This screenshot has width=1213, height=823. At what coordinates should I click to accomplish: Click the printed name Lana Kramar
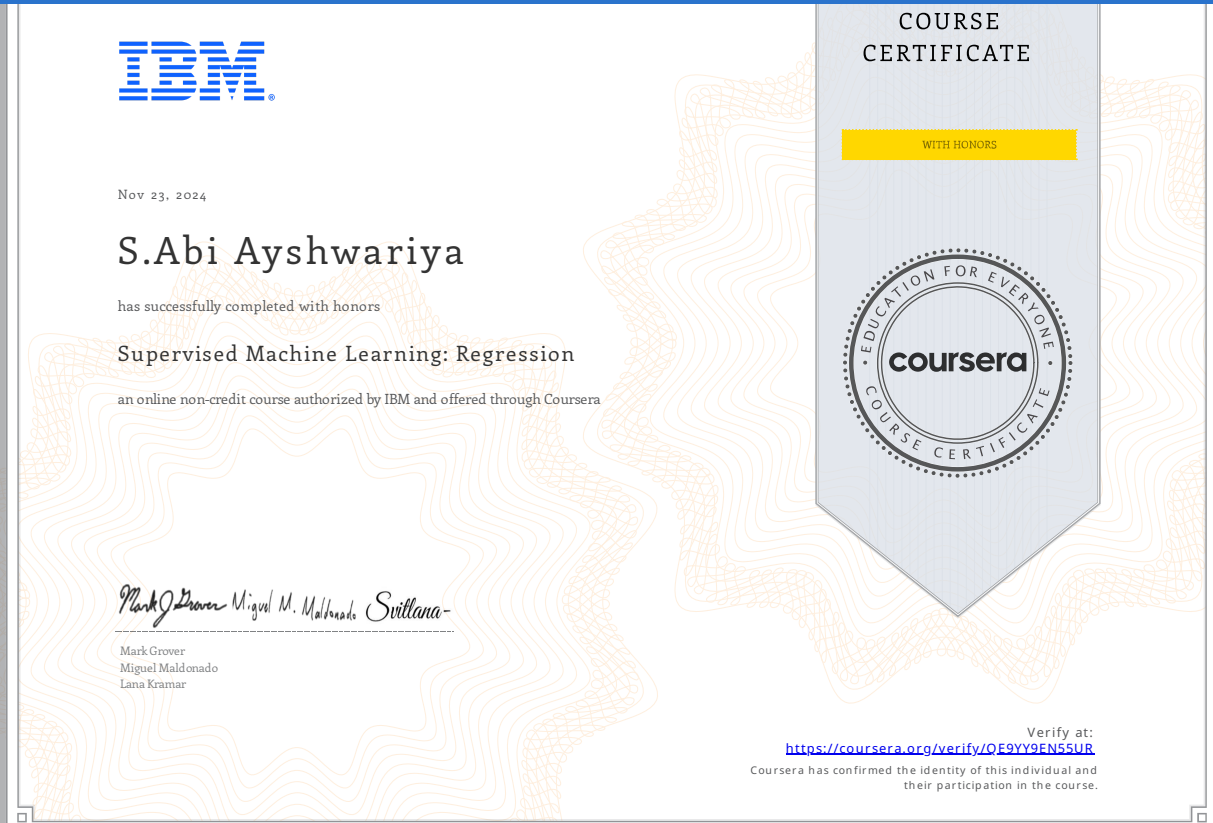152,684
